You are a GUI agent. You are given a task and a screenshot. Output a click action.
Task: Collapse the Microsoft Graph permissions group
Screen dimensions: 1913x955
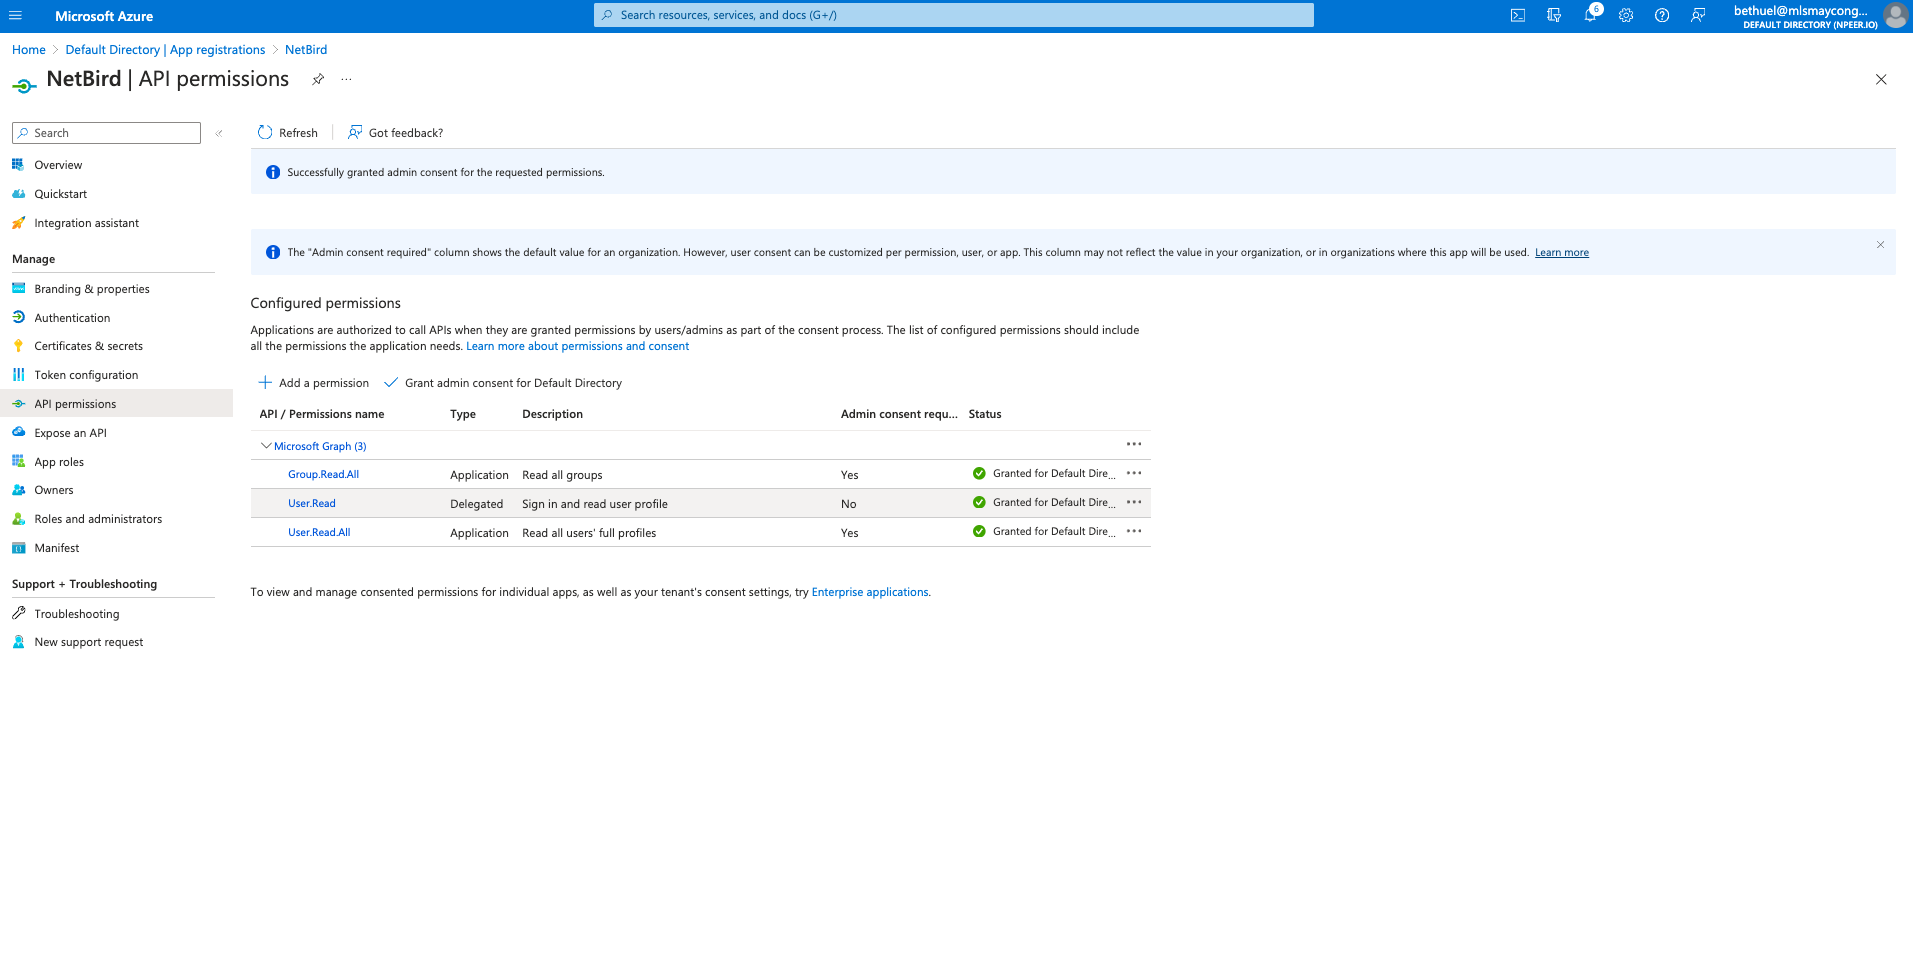tap(266, 445)
